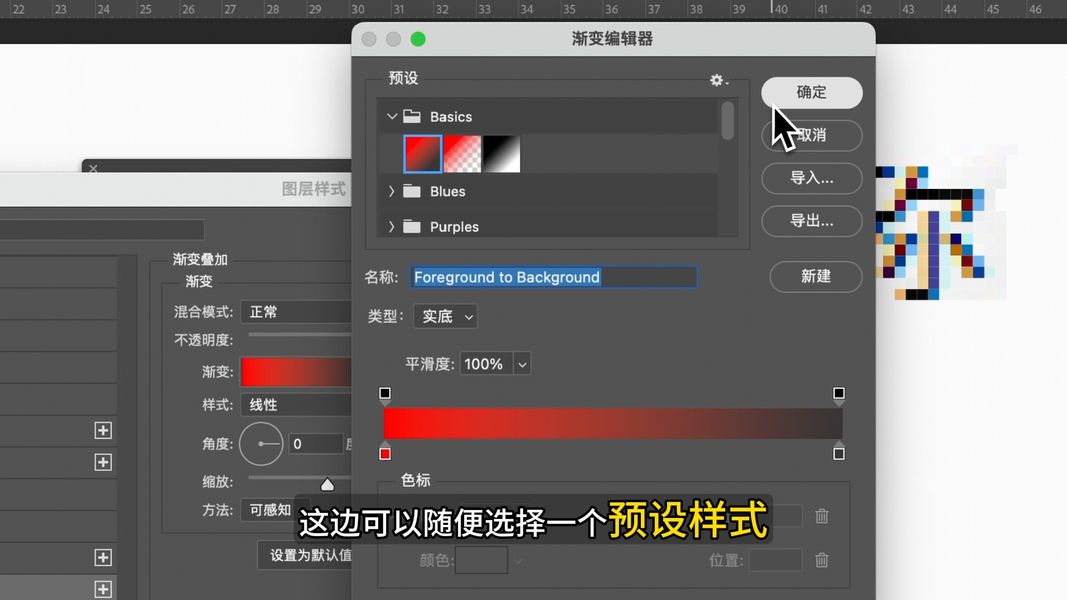The height and width of the screenshot is (600, 1067).
Task: Click the green zoom button of the gradient editor
Action: point(418,39)
